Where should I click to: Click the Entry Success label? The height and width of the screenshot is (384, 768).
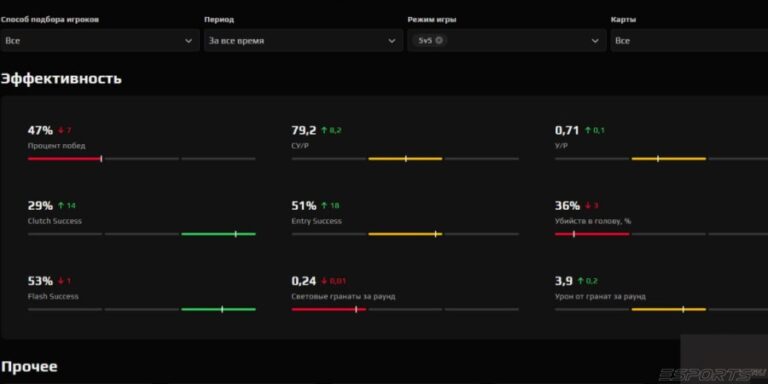point(316,221)
